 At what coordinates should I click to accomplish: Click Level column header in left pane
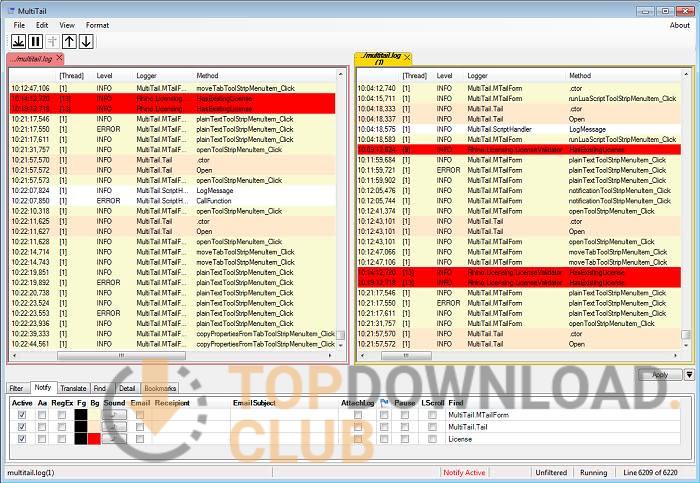pos(104,75)
